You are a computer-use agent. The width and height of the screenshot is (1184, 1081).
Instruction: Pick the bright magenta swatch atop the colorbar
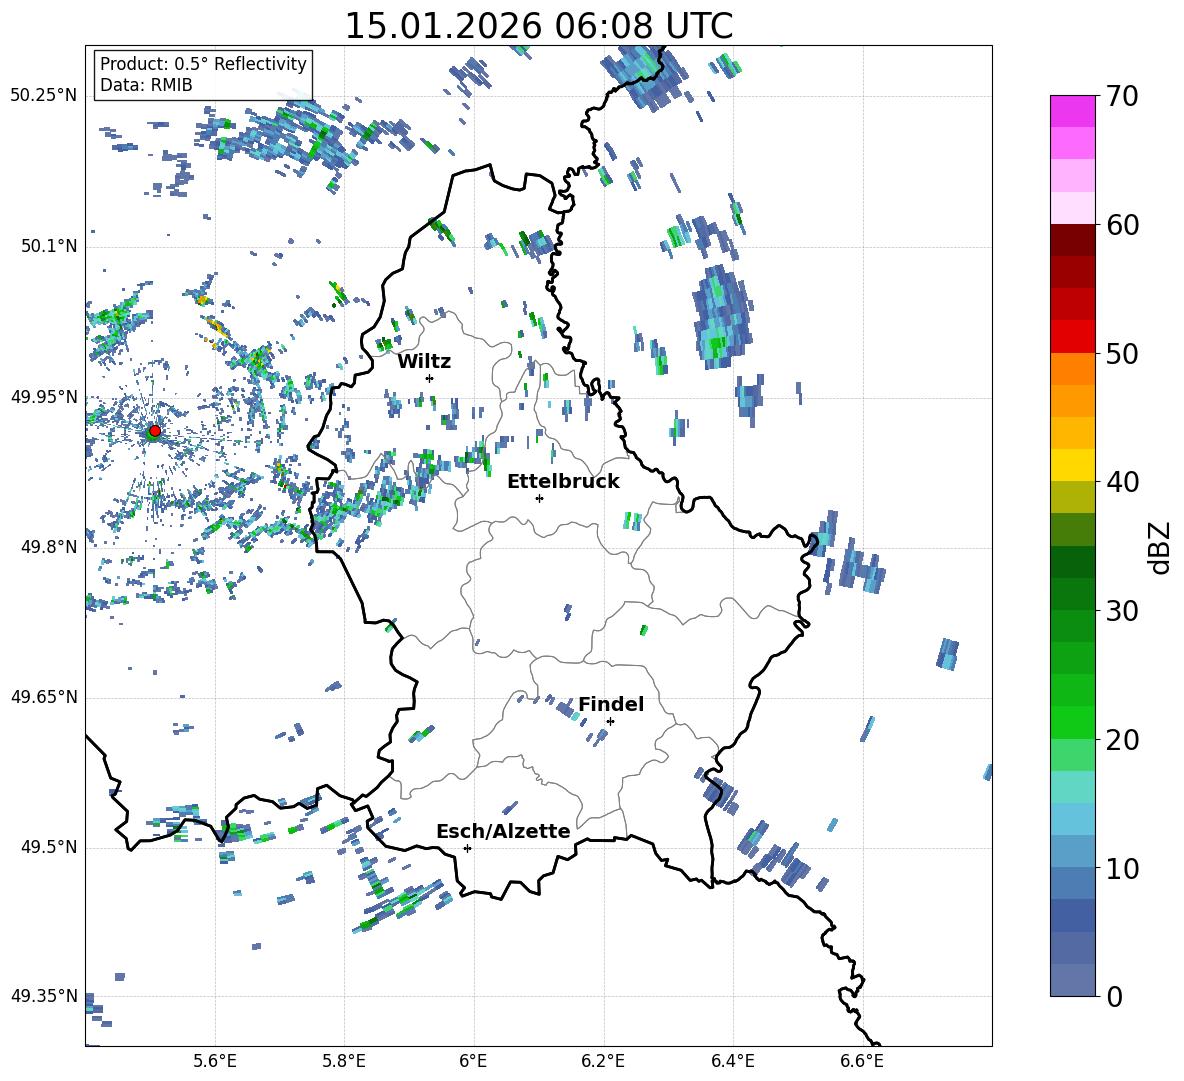[1073, 111]
